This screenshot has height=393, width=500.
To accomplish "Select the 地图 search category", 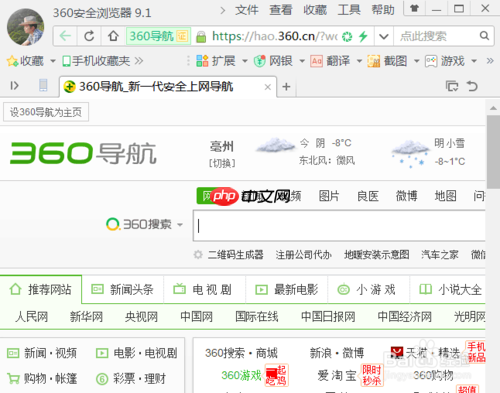I will (445, 196).
